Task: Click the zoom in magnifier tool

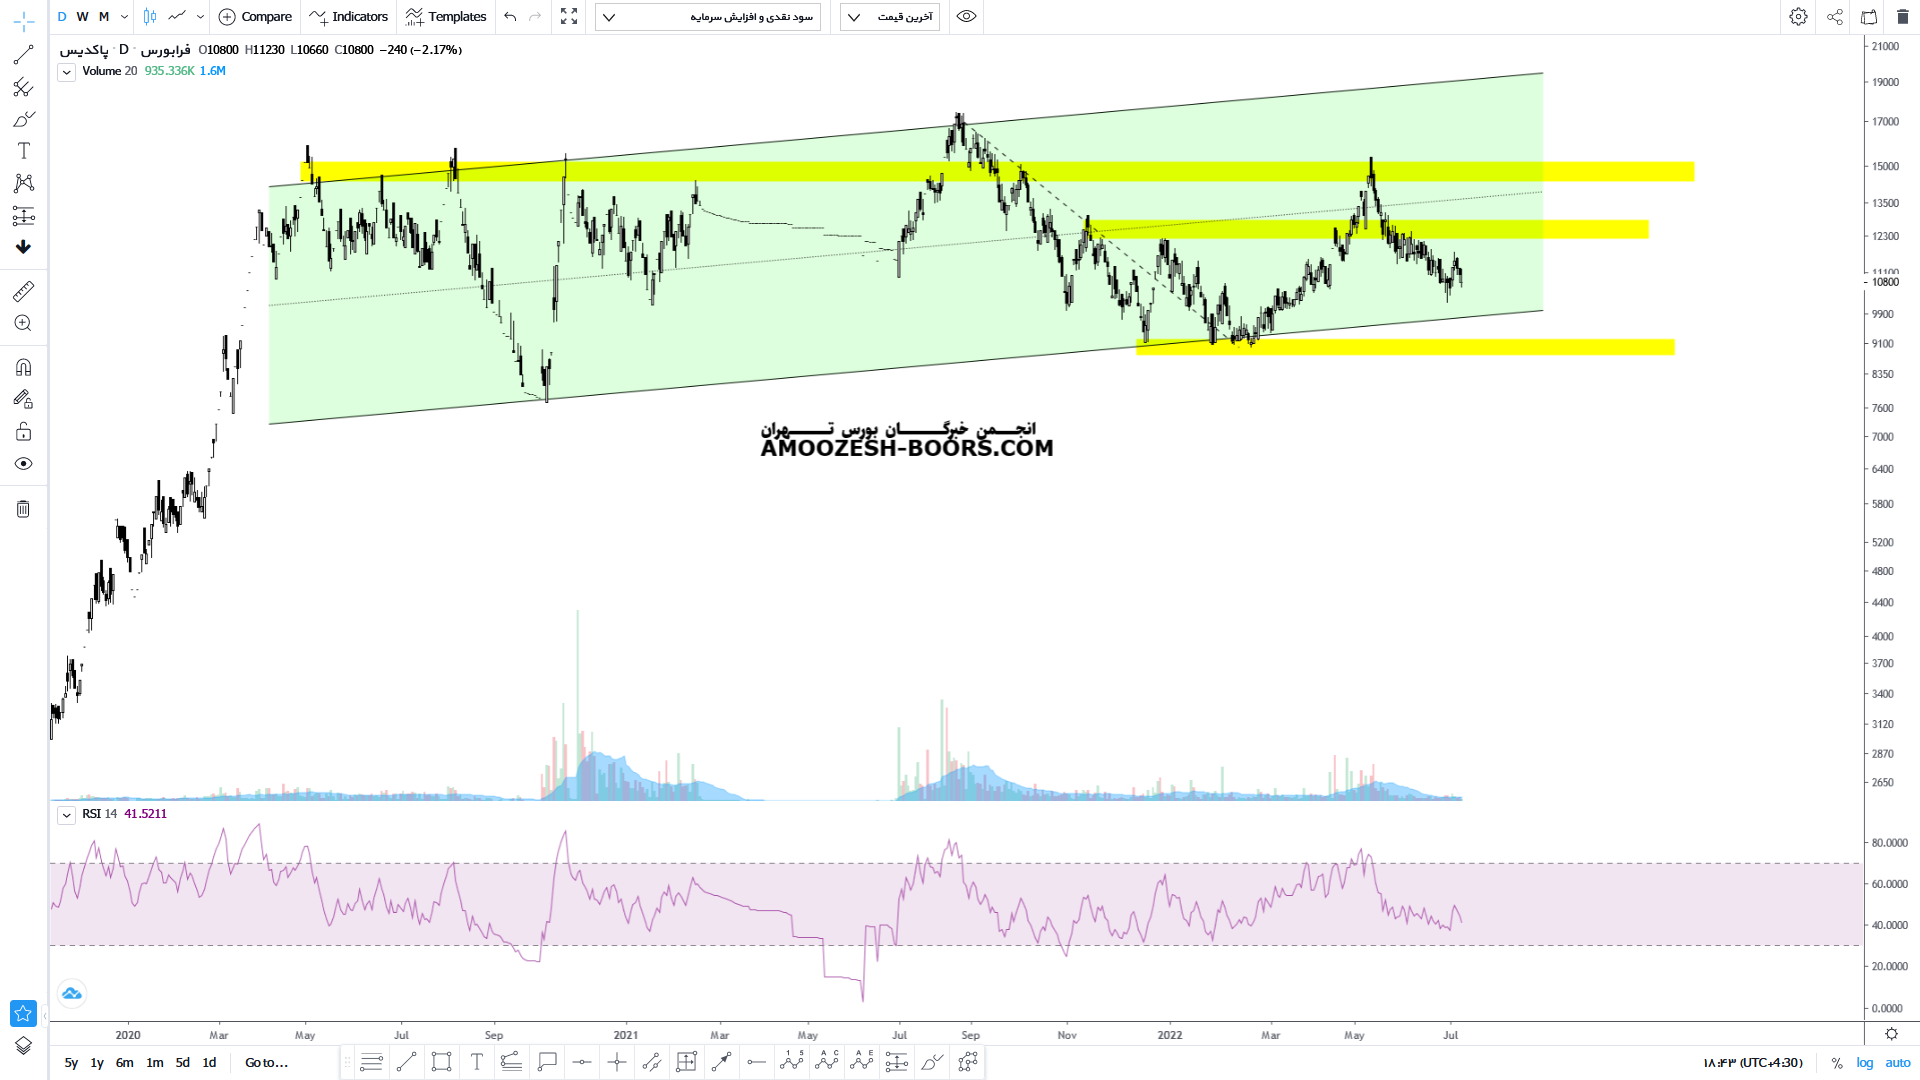Action: pyautogui.click(x=23, y=323)
